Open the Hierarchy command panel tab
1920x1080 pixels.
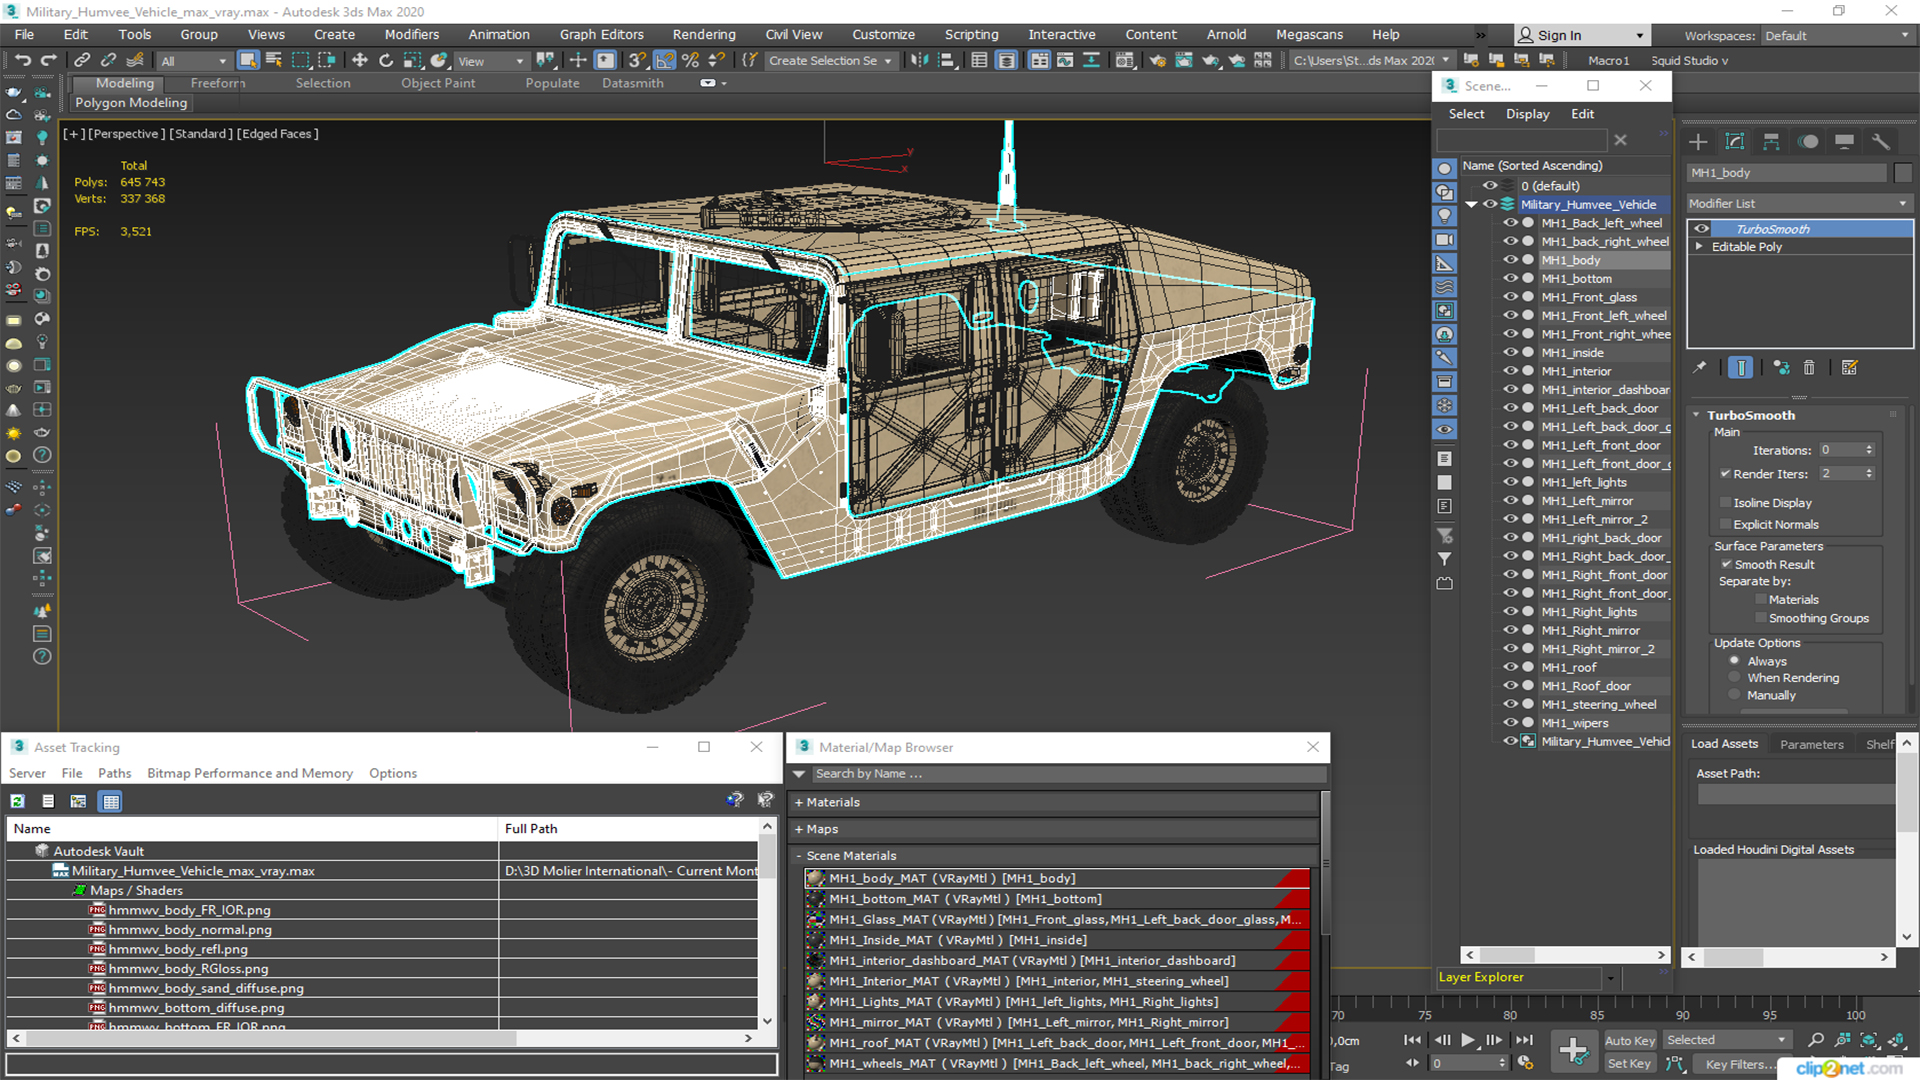[1771, 142]
